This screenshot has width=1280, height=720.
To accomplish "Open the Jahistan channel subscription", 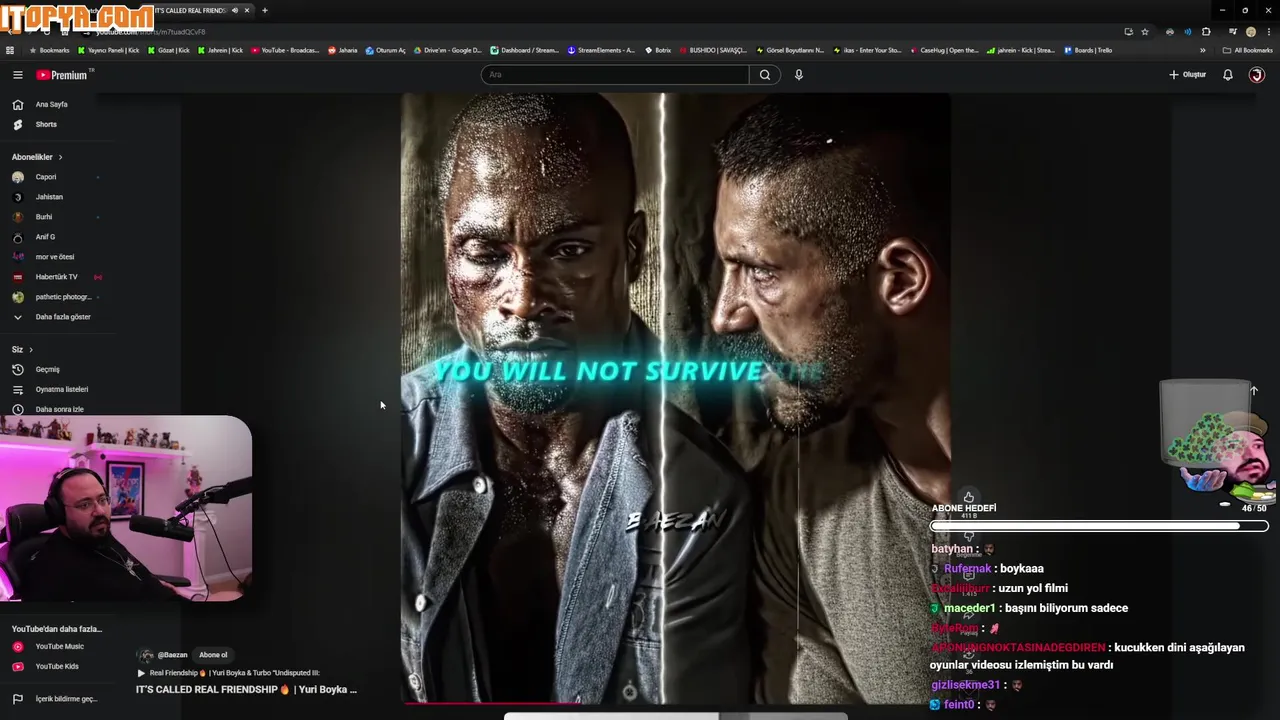I will (x=49, y=197).
